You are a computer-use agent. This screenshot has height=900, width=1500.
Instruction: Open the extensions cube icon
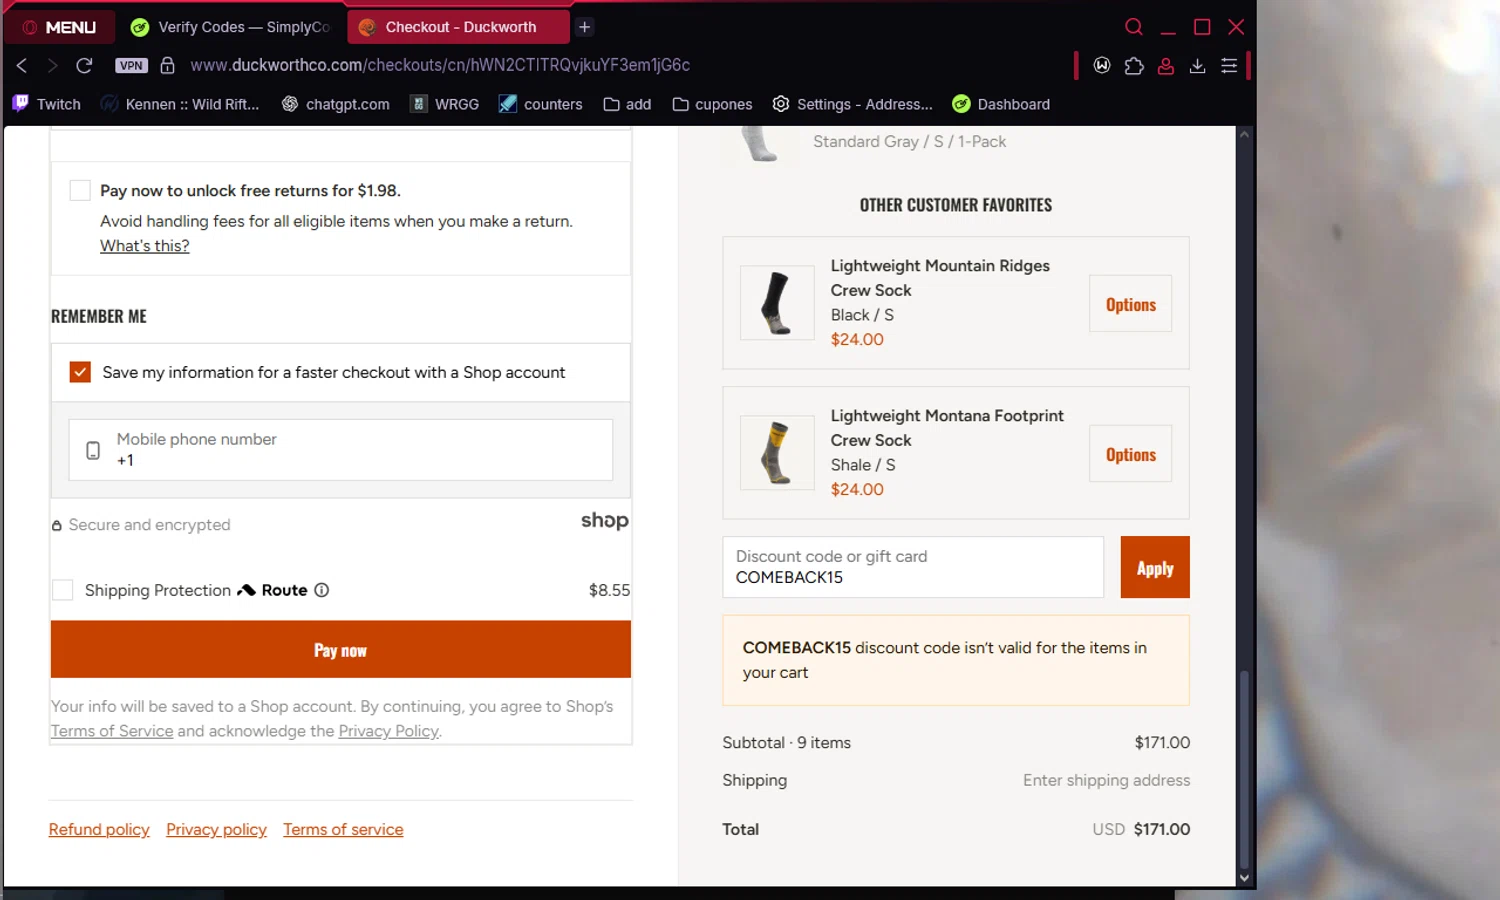[x=1134, y=65]
